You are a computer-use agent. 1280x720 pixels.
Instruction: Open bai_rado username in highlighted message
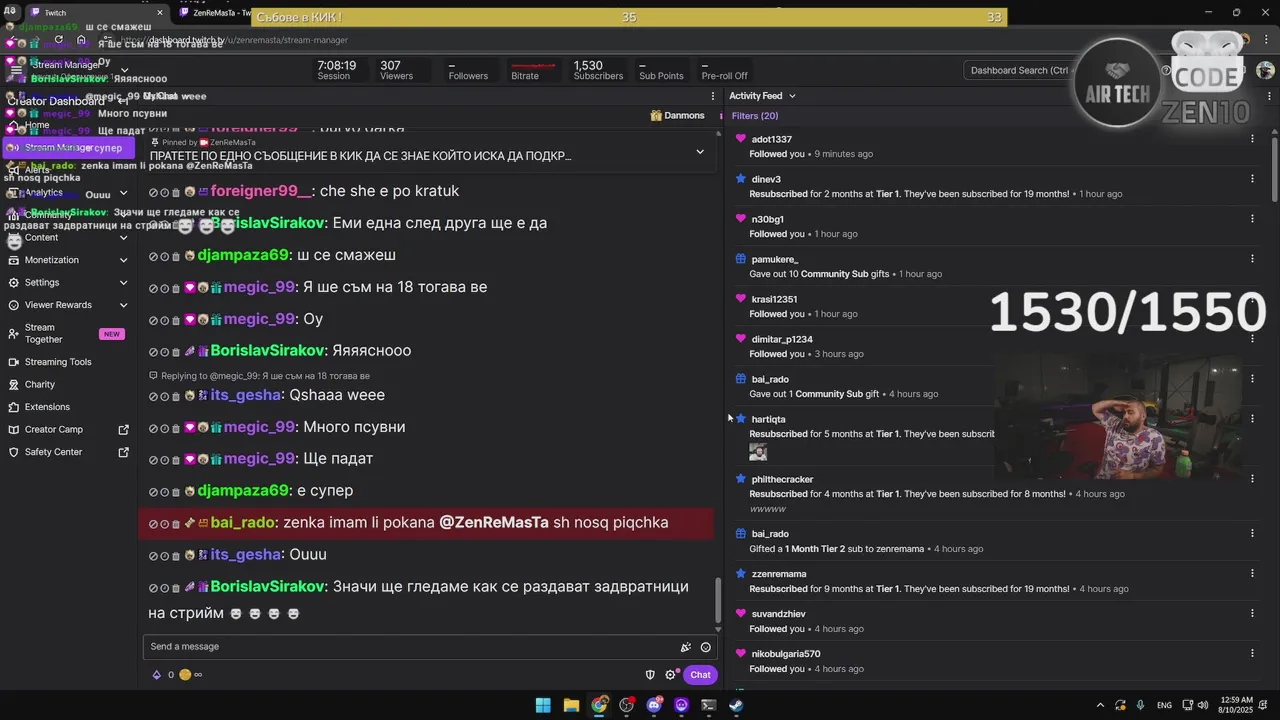[x=243, y=523]
